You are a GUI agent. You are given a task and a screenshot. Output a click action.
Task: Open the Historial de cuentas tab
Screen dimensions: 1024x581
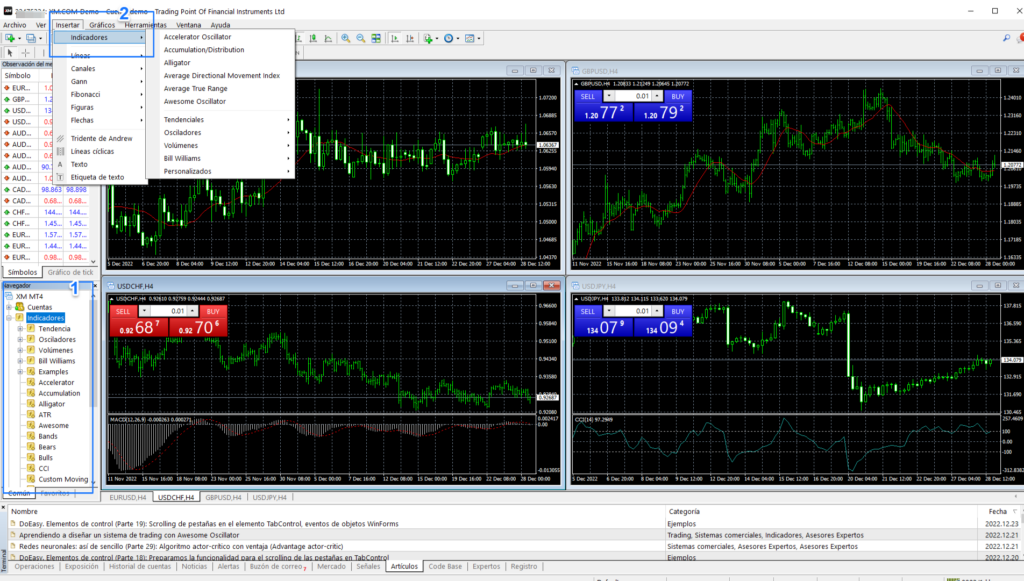tap(140, 567)
